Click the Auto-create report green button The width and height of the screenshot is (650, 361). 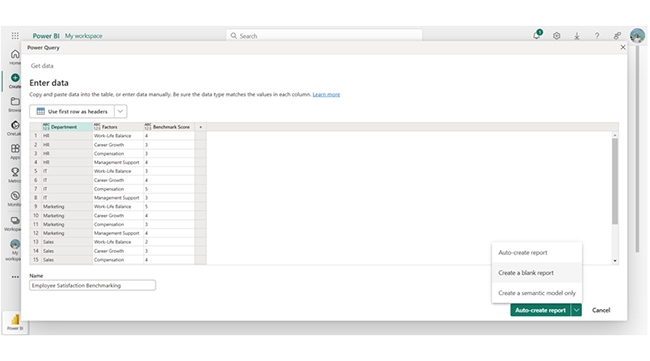(540, 310)
